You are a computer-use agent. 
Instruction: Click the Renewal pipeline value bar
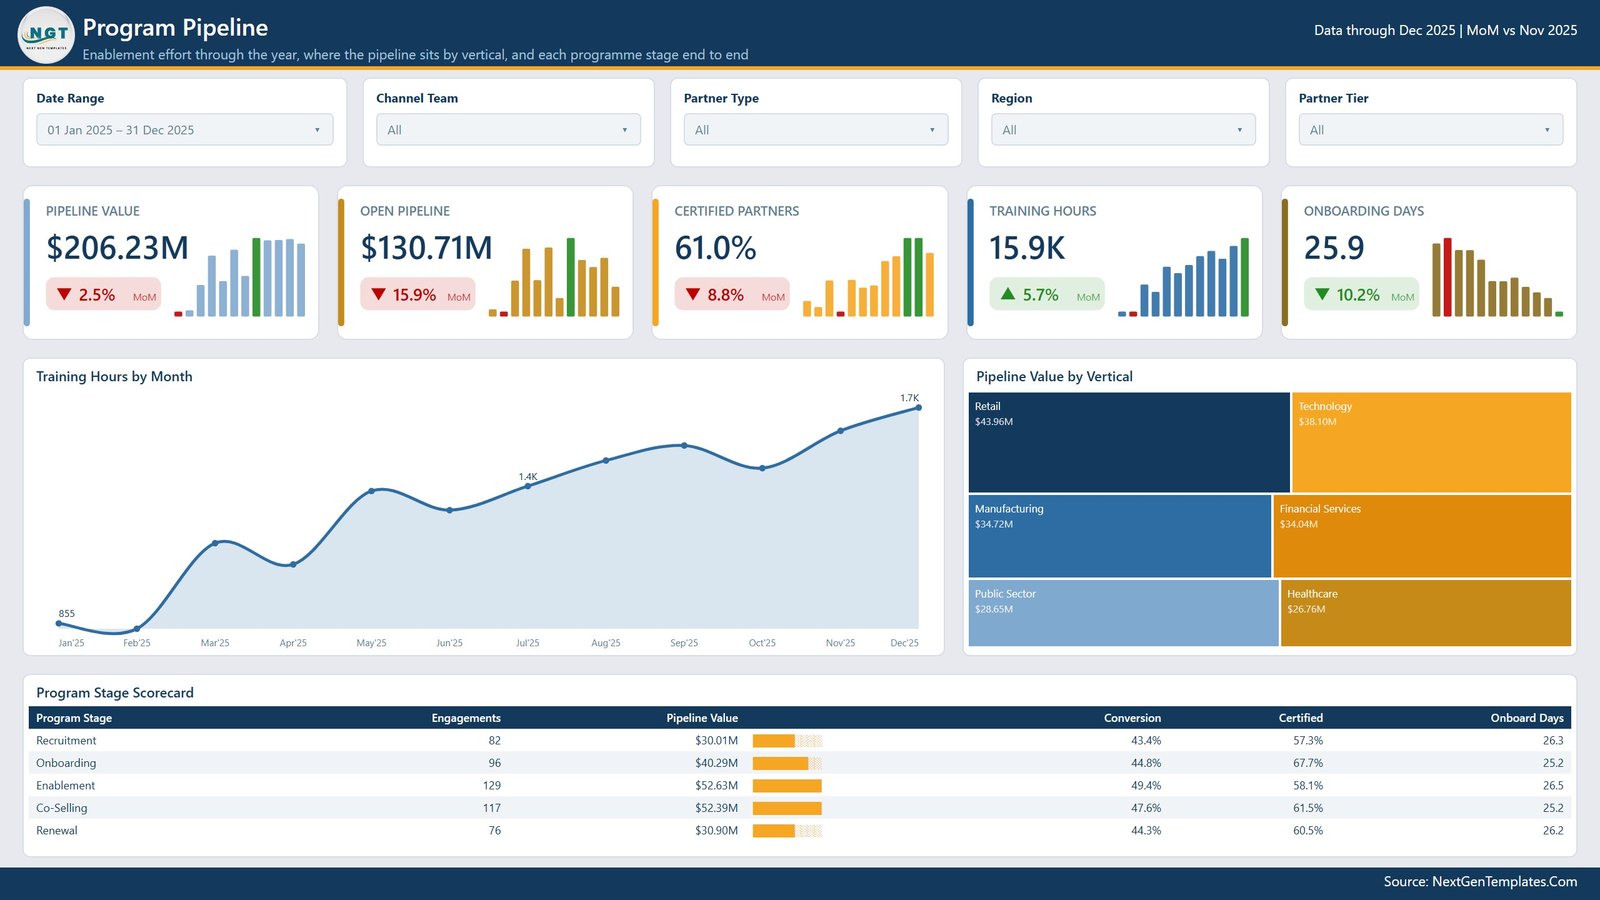787,831
